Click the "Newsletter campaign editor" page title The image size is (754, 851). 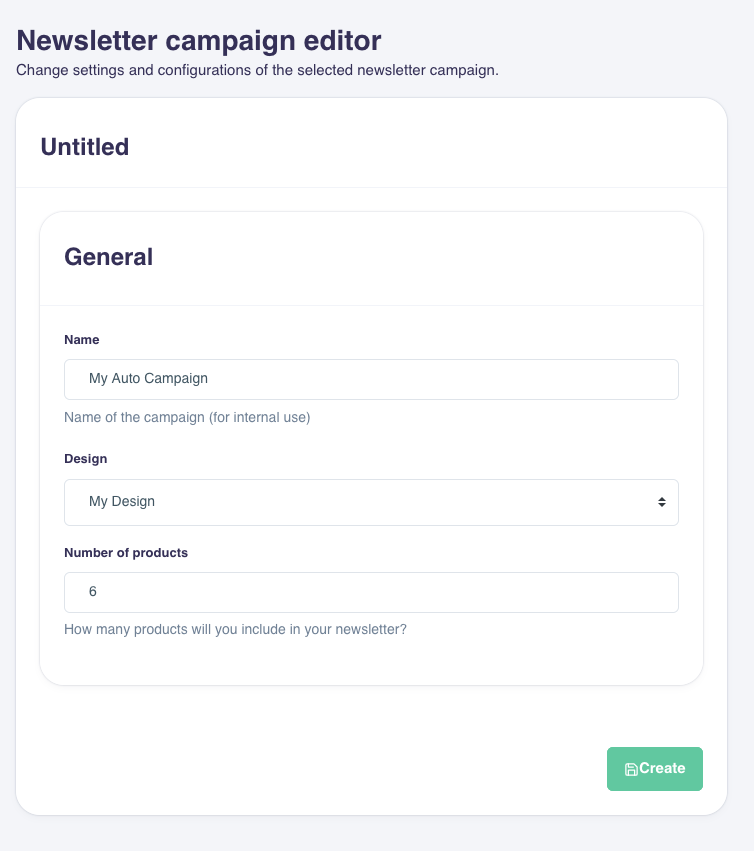pos(199,41)
